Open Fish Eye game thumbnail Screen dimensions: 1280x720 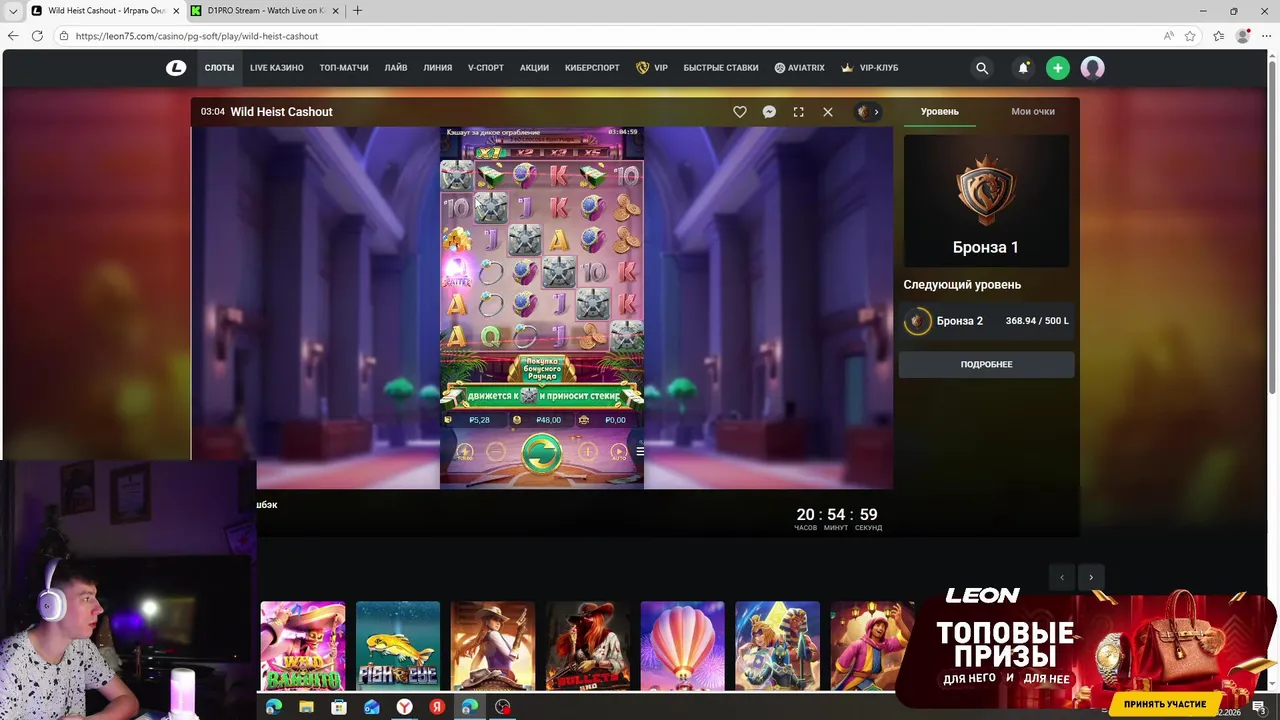click(398, 646)
